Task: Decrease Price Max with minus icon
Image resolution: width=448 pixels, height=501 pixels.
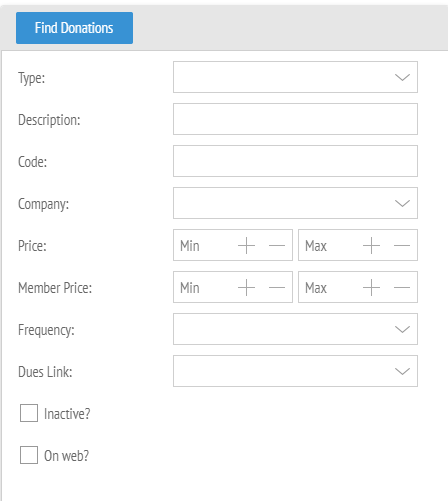Action: click(402, 245)
